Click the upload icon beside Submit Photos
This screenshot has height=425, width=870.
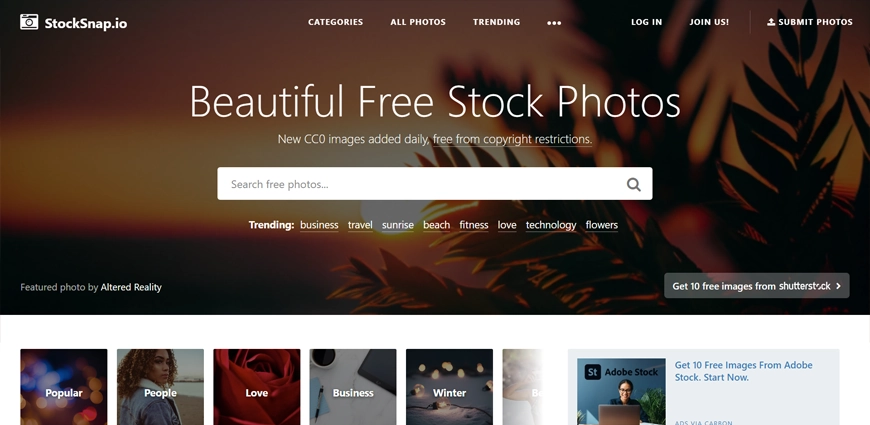(771, 22)
